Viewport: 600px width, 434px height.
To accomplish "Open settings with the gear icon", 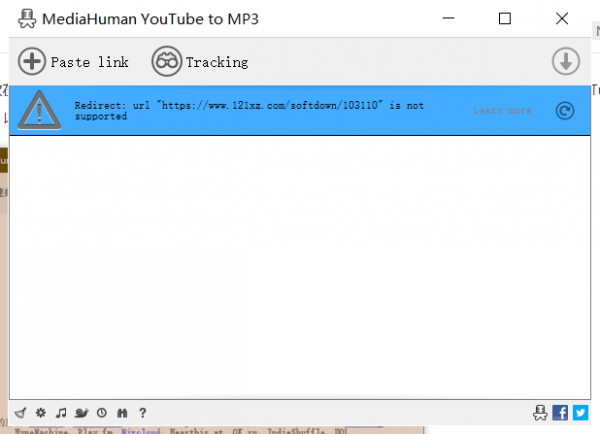I will (x=41, y=413).
